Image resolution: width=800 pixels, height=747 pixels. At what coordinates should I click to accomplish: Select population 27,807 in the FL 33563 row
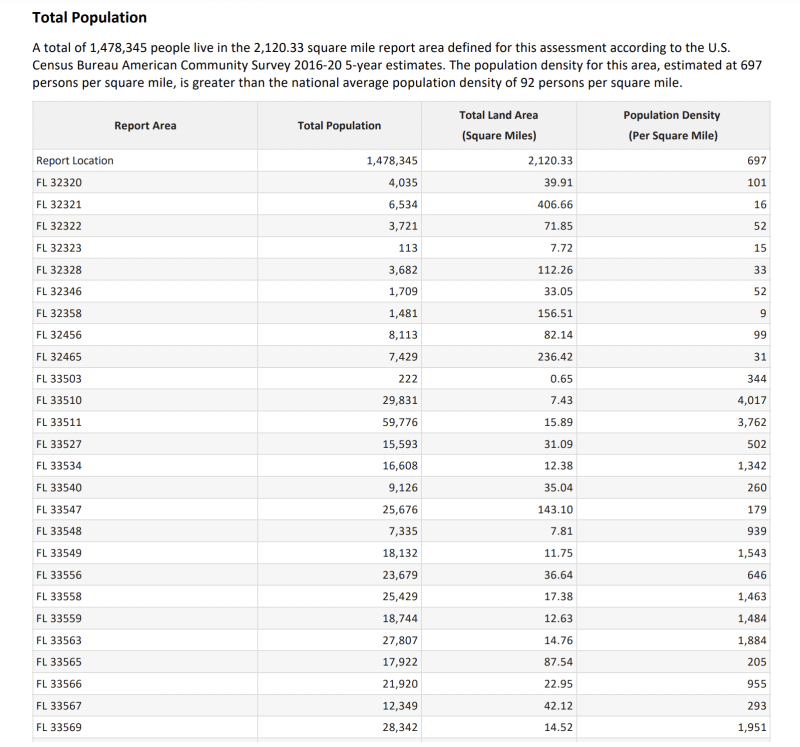(x=400, y=640)
